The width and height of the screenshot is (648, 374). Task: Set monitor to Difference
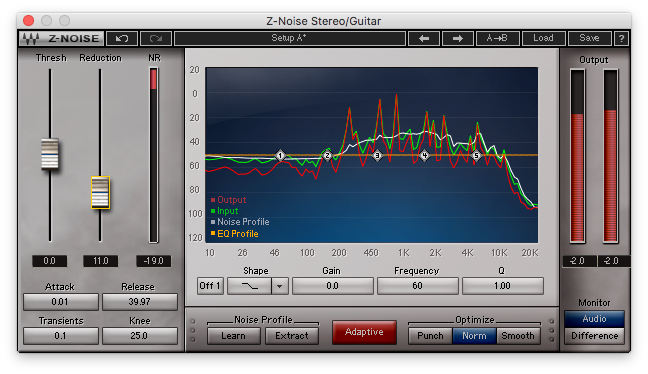594,336
